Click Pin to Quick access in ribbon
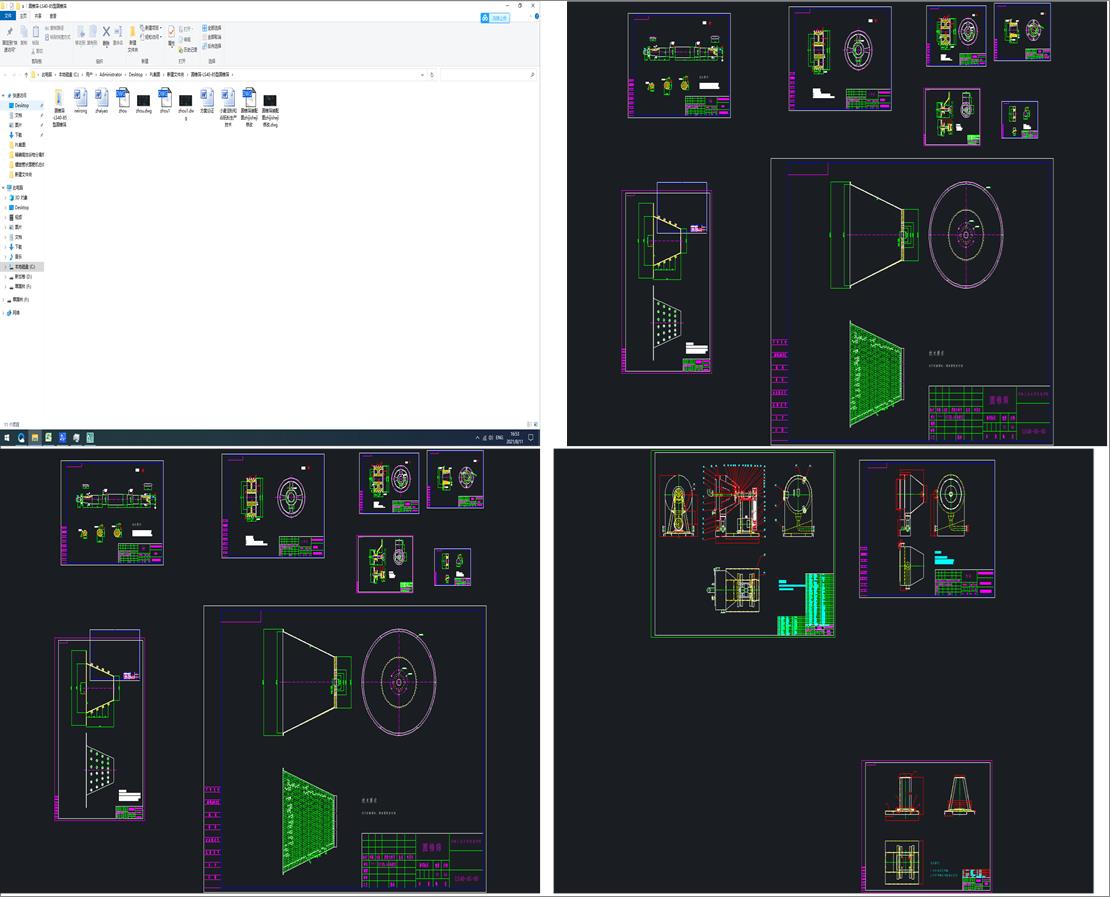 9,39
